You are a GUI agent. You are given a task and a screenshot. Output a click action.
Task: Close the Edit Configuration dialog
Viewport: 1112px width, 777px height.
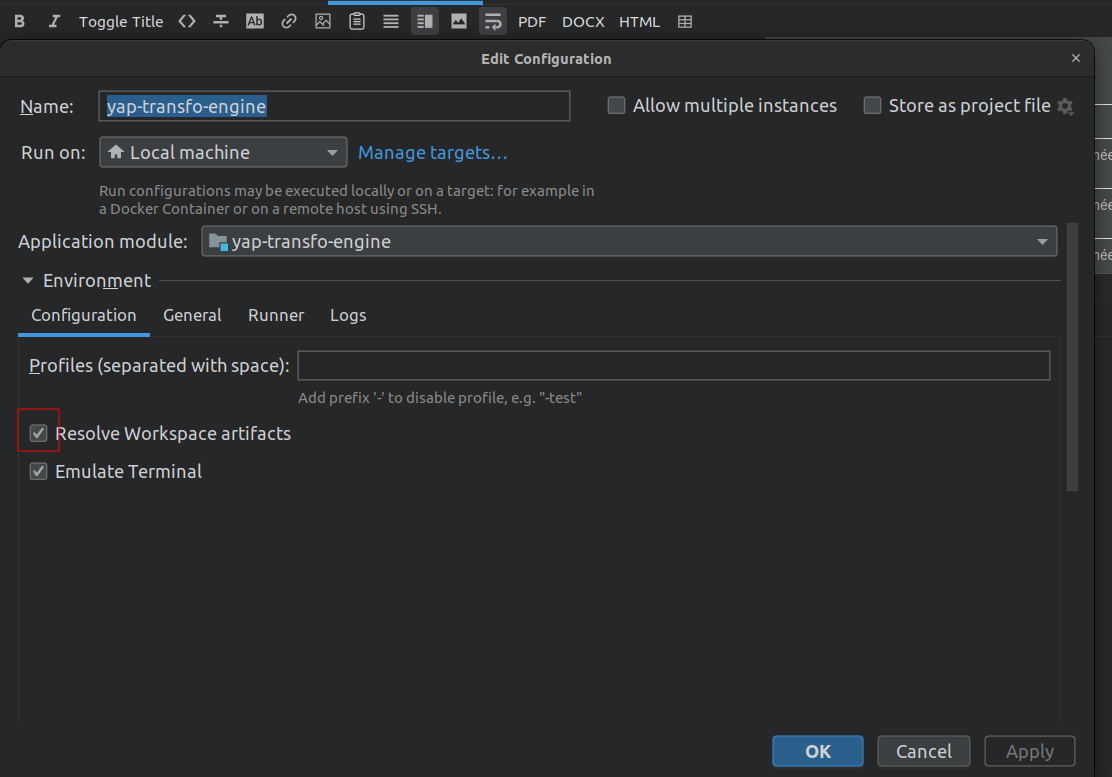click(1076, 58)
